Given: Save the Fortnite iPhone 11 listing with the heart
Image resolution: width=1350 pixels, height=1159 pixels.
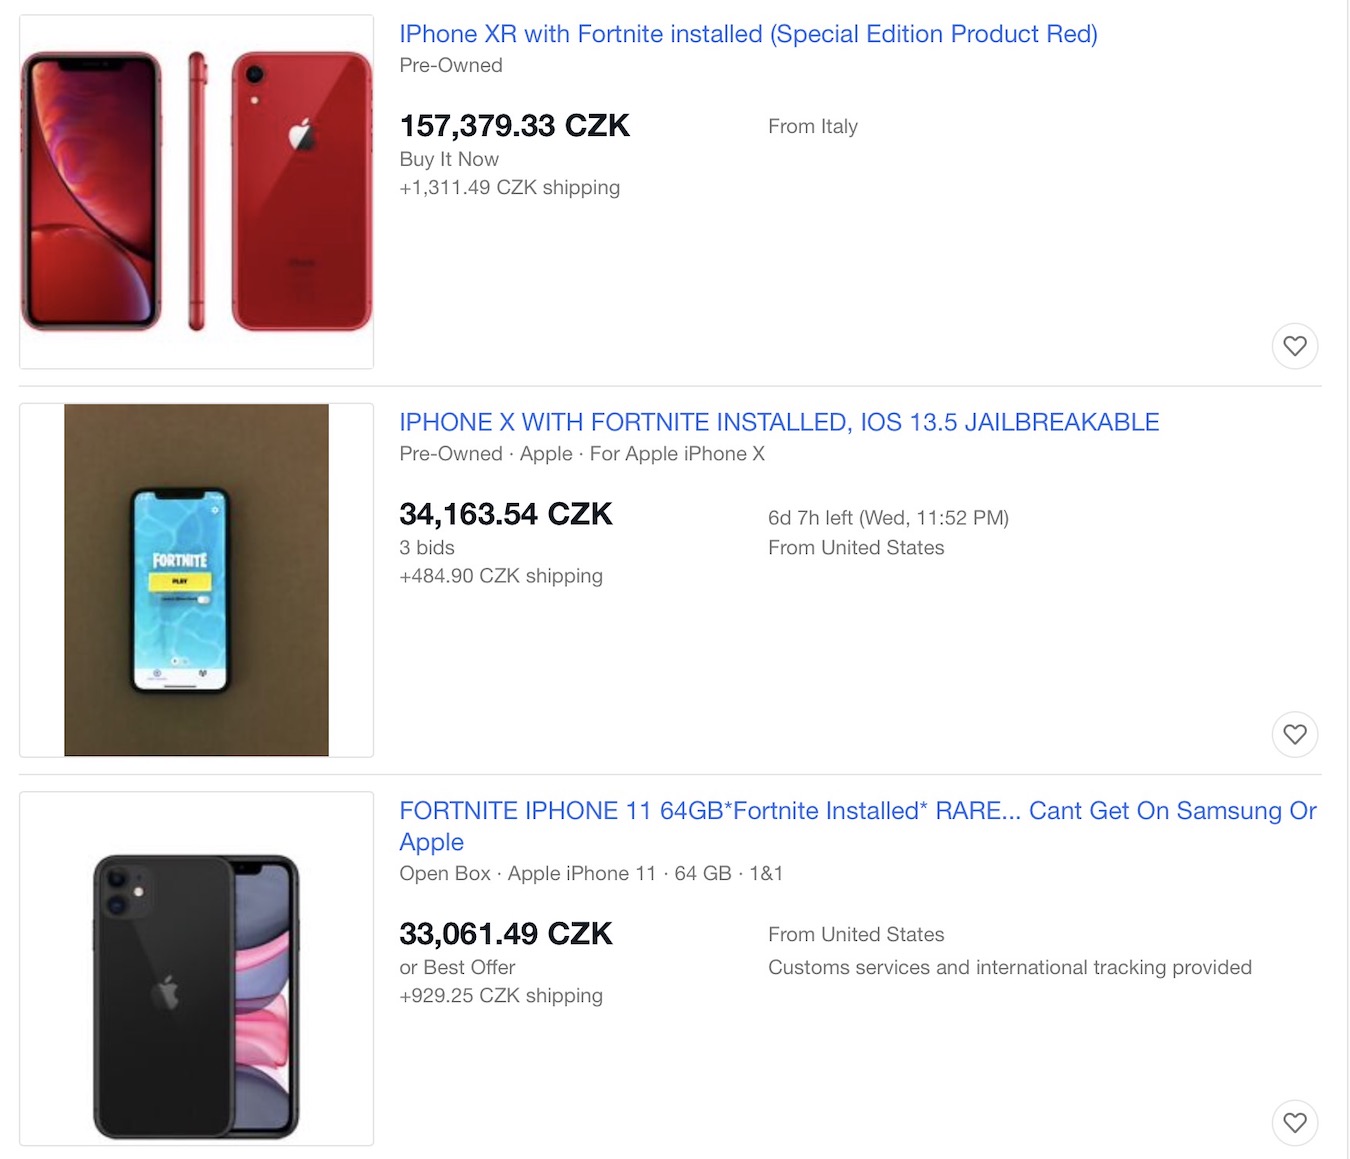Looking at the screenshot, I should (x=1295, y=1122).
